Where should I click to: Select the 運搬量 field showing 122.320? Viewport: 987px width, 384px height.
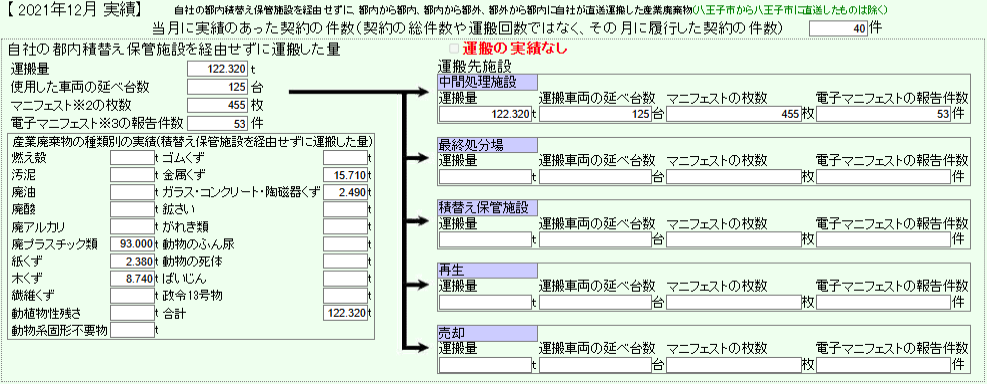pos(218,69)
